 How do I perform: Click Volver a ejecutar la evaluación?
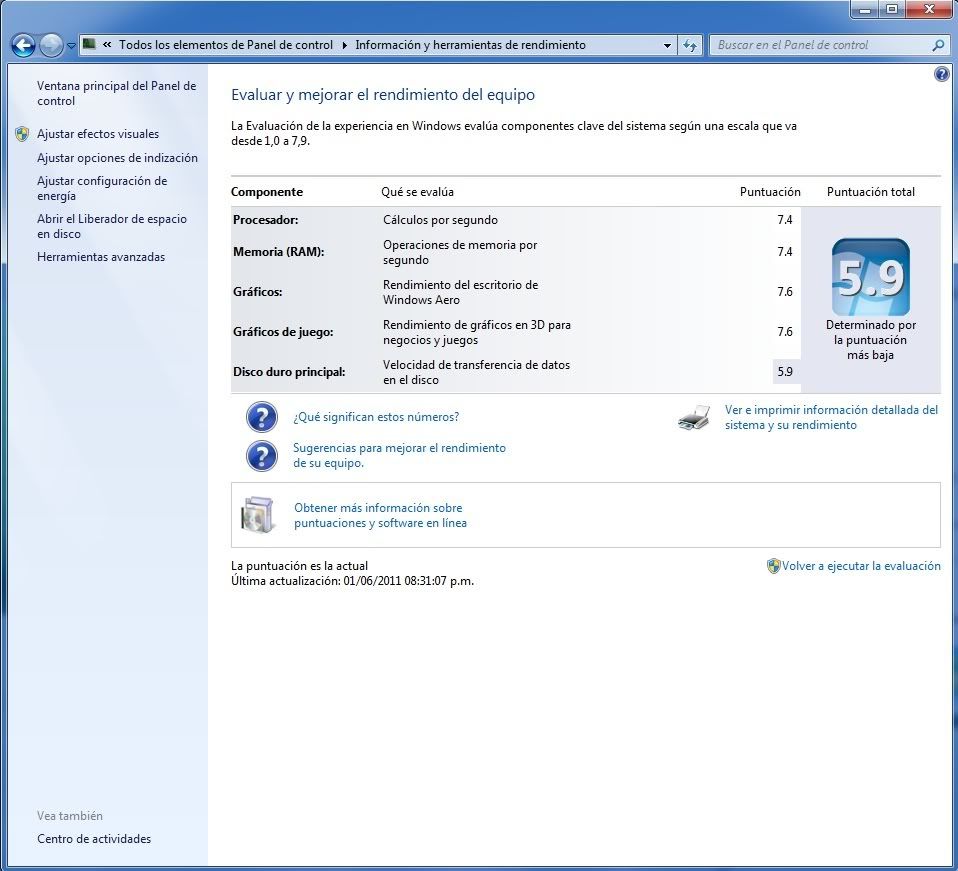tap(861, 566)
